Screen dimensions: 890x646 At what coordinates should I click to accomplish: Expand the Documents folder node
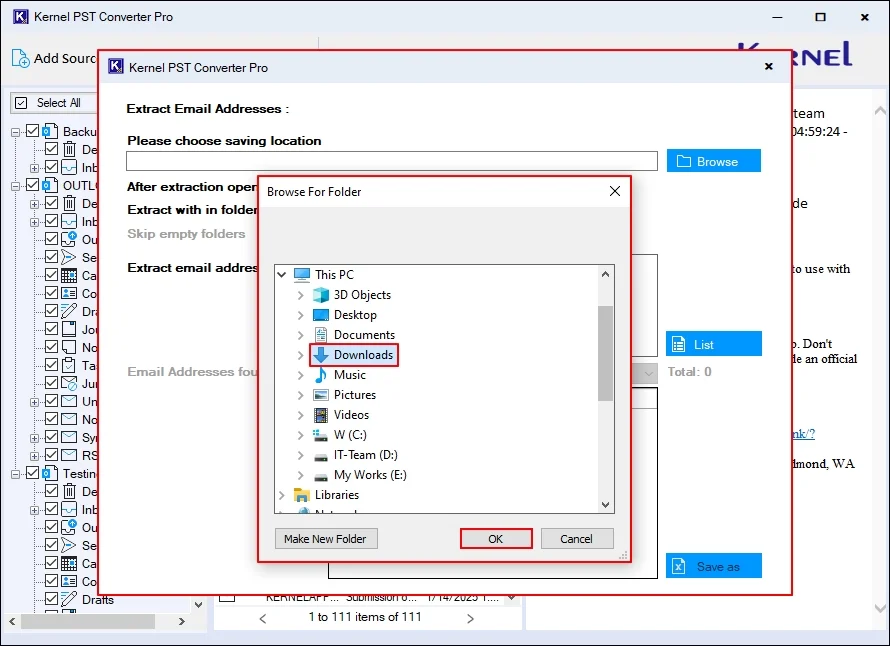click(x=300, y=335)
